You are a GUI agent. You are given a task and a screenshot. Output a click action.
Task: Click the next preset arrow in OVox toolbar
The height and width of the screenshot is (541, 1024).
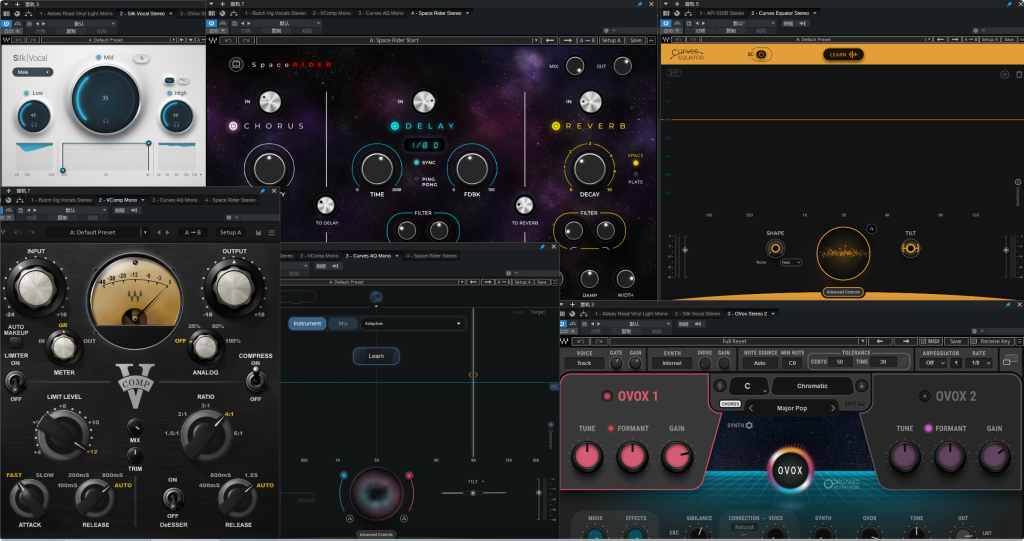[x=905, y=341]
